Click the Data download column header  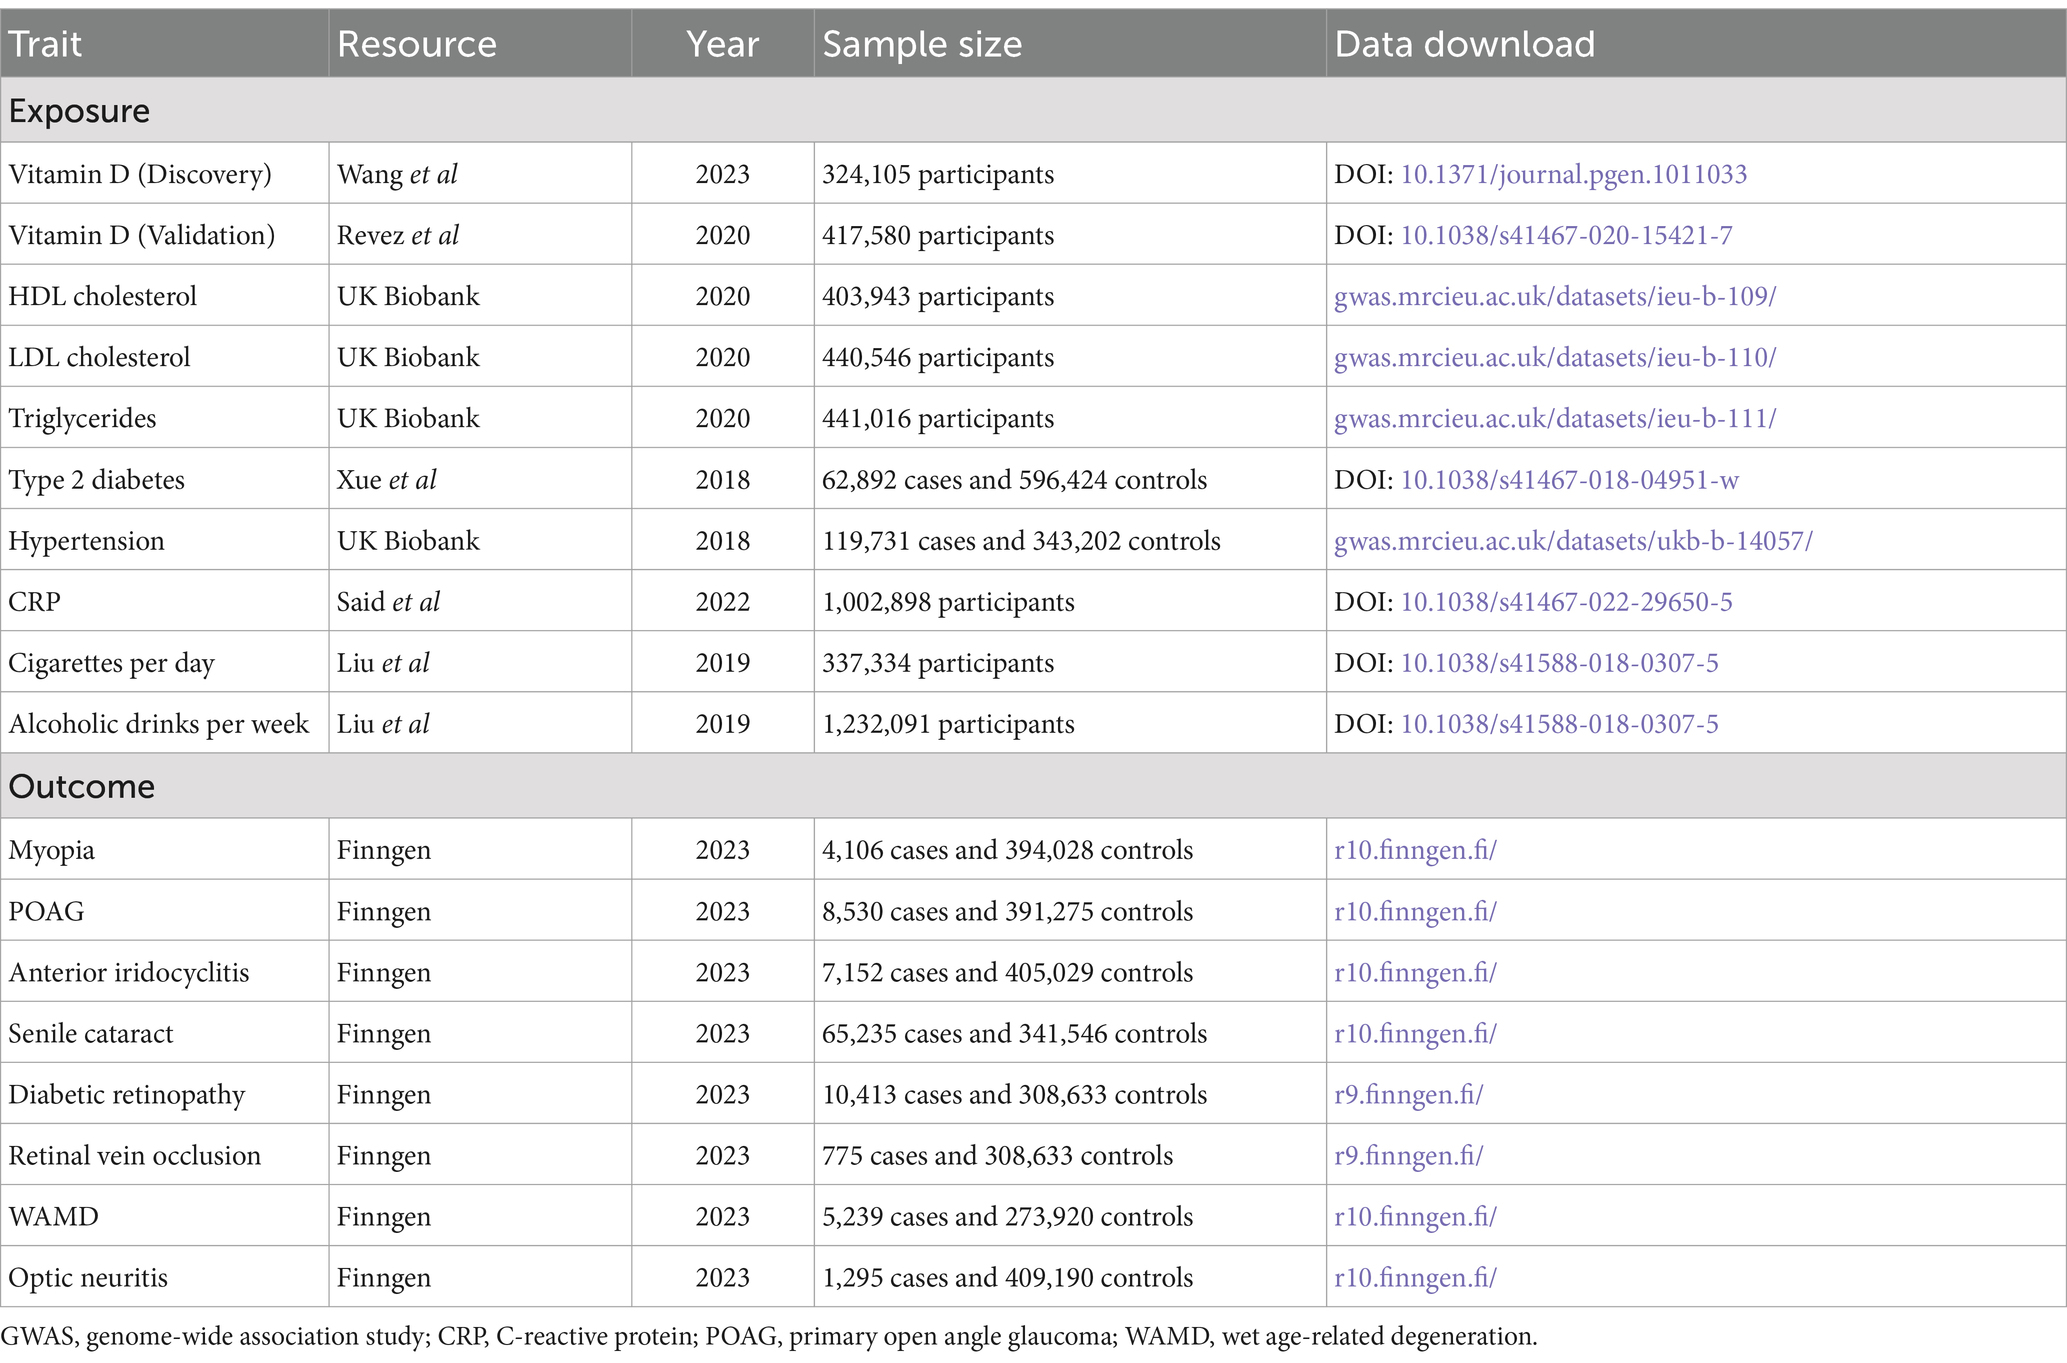1696,44
